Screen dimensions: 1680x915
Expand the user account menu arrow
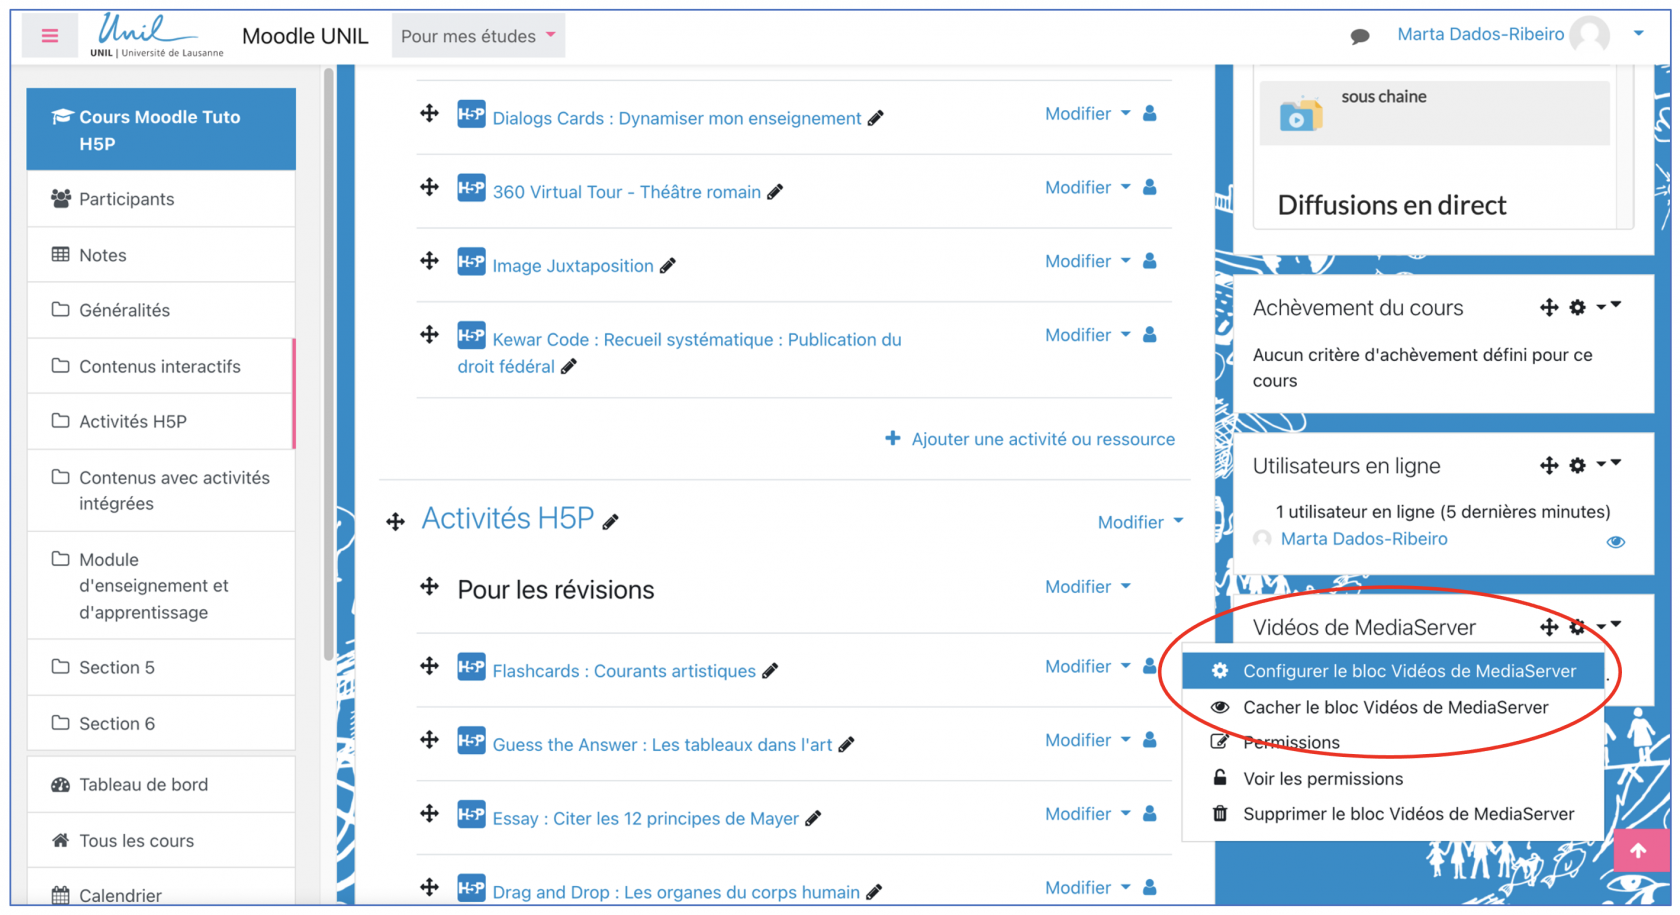point(1638,34)
